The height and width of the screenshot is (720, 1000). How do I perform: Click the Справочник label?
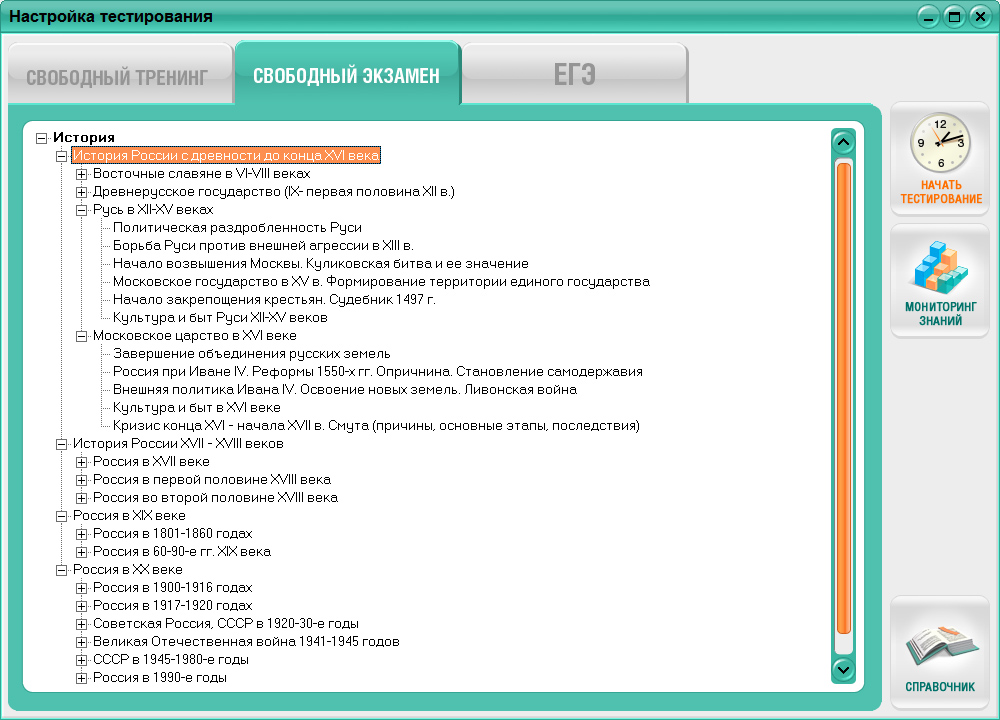[x=940, y=687]
